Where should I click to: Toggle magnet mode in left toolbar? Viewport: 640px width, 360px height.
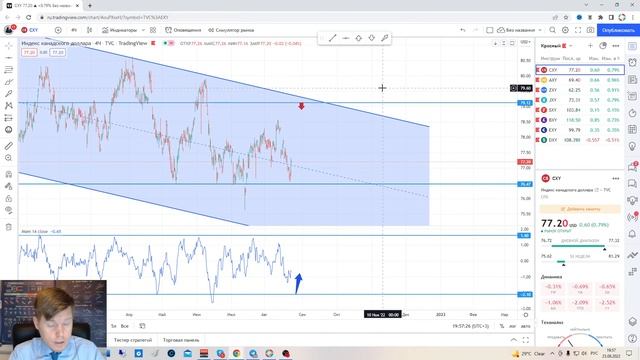click(x=9, y=174)
